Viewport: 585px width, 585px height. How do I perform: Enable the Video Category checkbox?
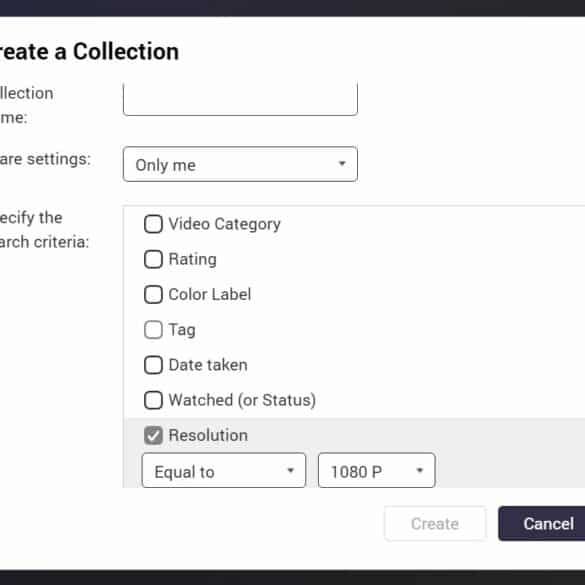(x=153, y=224)
